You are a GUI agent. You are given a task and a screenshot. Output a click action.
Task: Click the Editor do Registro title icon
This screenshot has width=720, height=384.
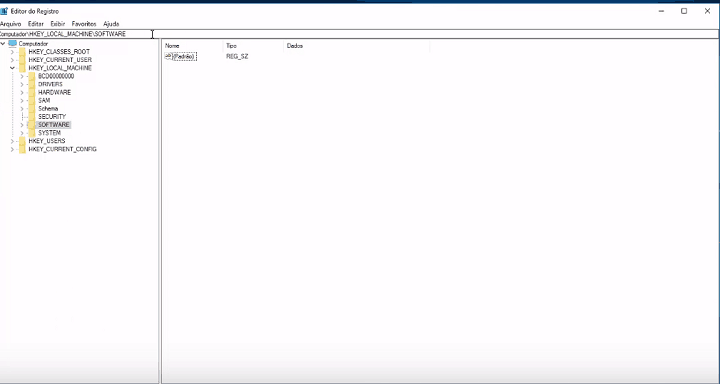point(4,11)
